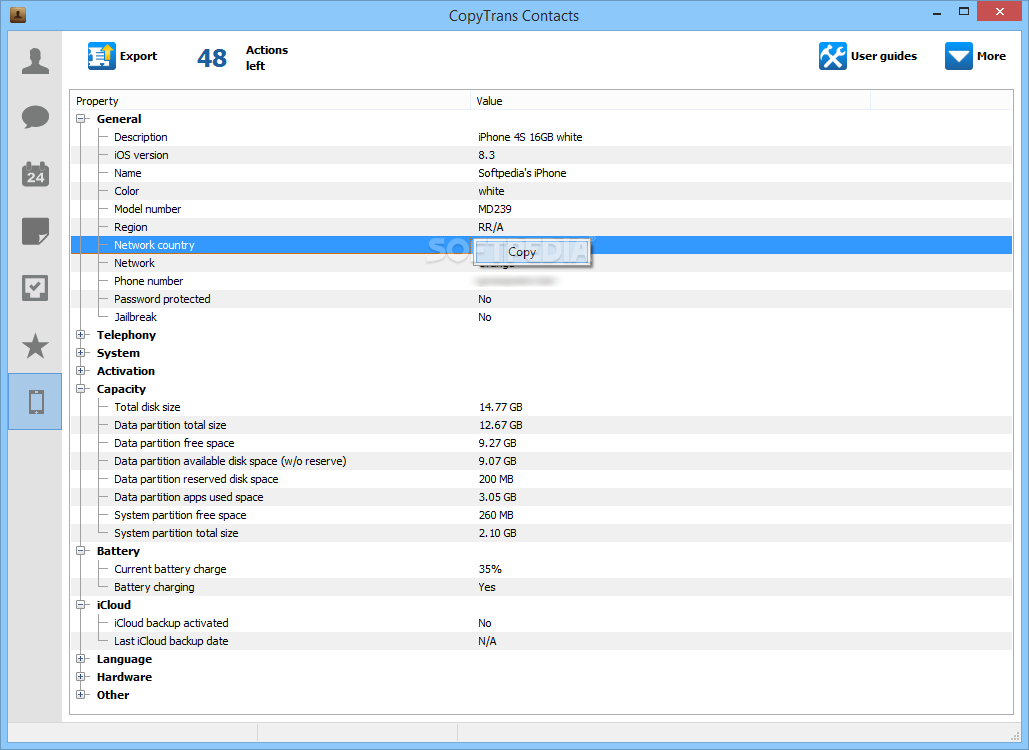The height and width of the screenshot is (750, 1029).
Task: Open the Notes sidebar section
Action: tap(35, 231)
